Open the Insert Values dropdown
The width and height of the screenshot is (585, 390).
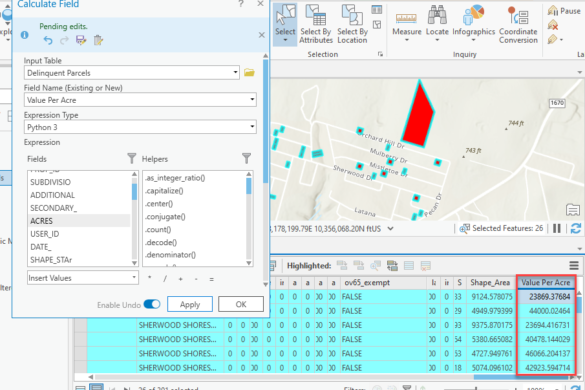[x=134, y=278]
